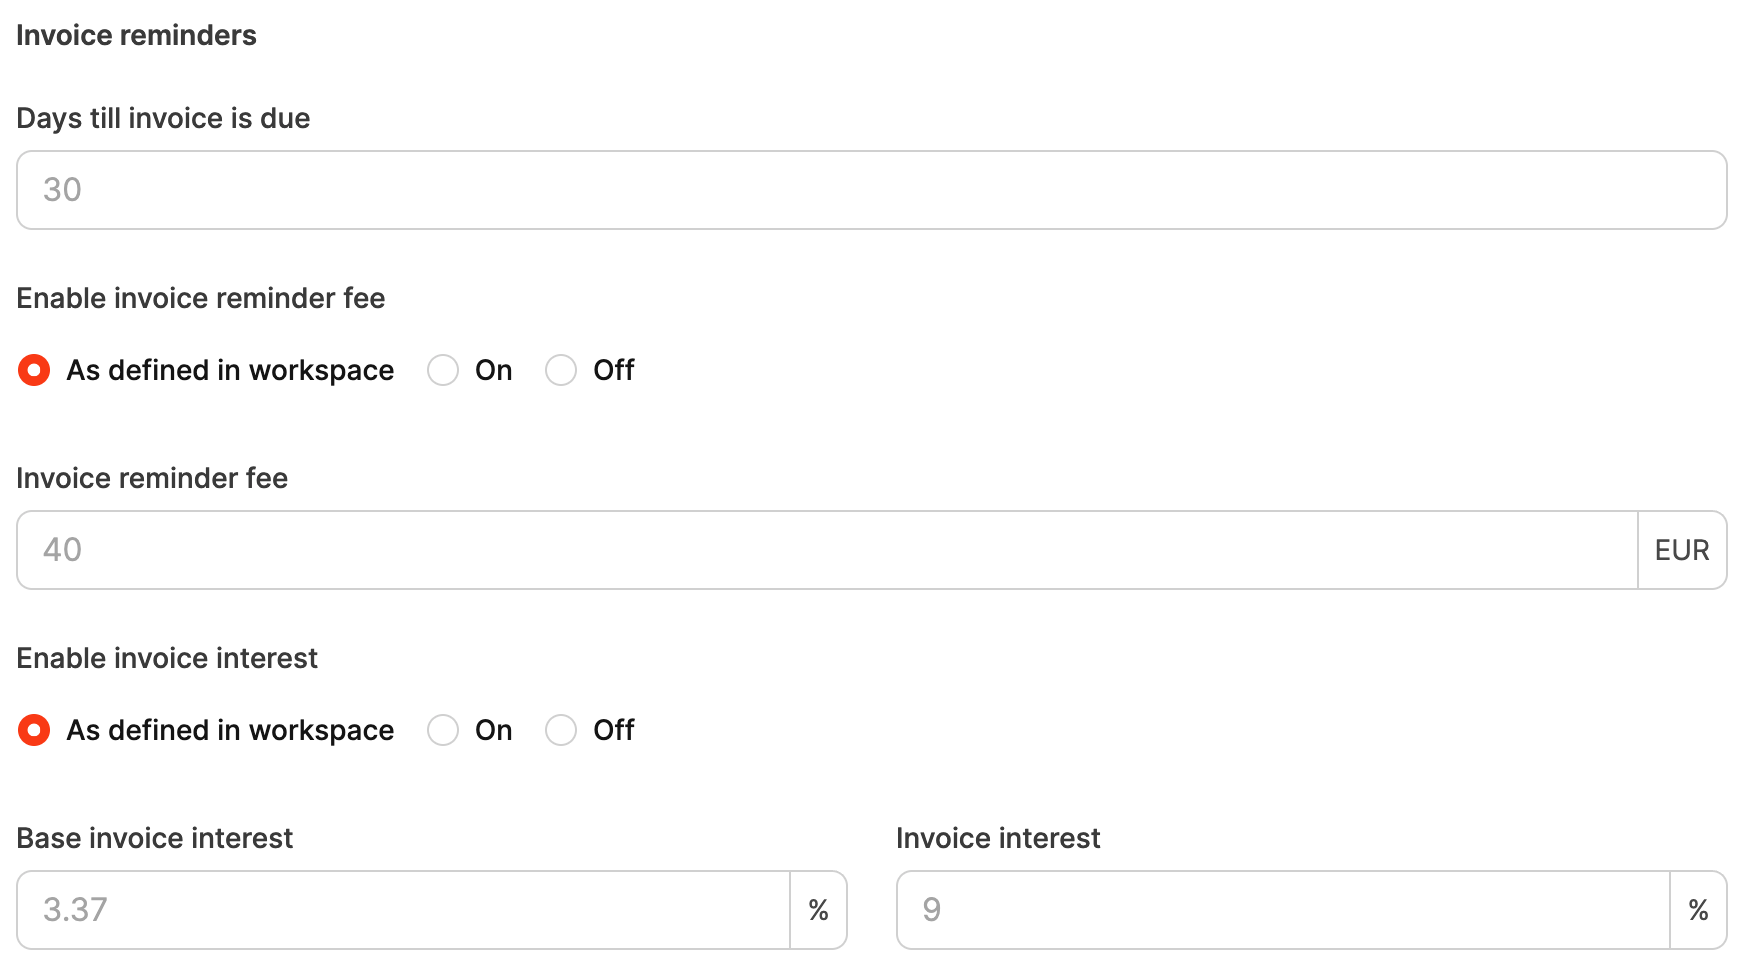Click the Base invoice interest input
Image resolution: width=1748 pixels, height=980 pixels.
coord(404,910)
